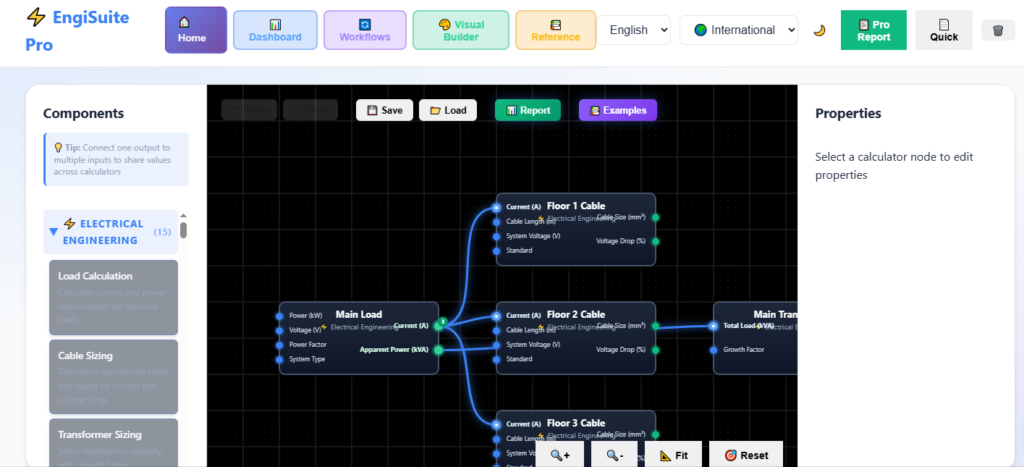Go to the Reference tab
This screenshot has height=467, width=1024.
point(555,30)
